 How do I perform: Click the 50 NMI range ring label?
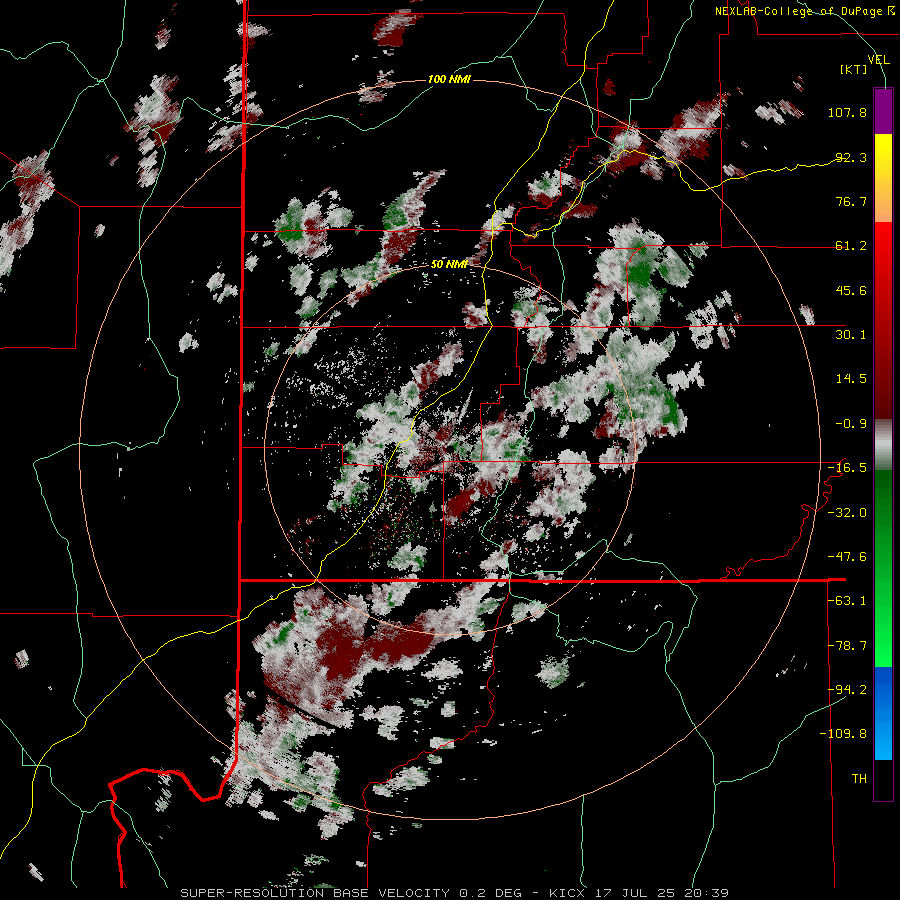(449, 264)
